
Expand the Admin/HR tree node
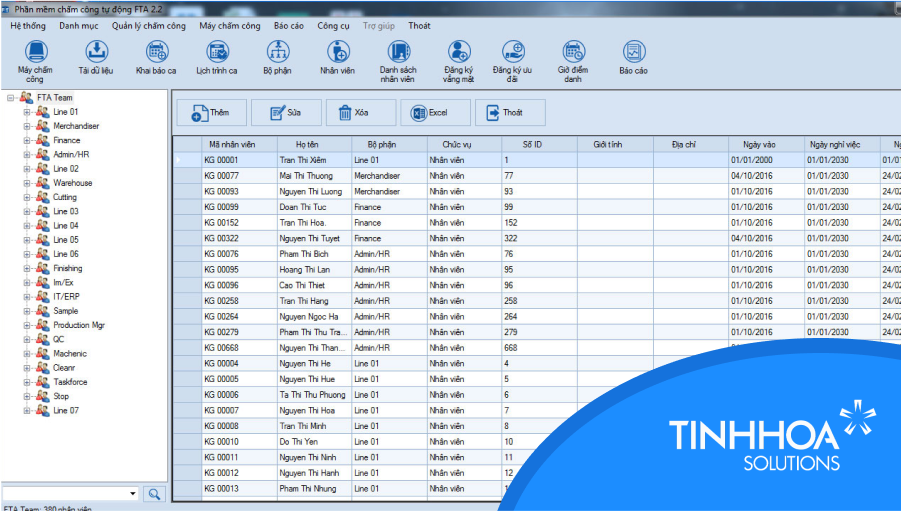click(x=27, y=155)
